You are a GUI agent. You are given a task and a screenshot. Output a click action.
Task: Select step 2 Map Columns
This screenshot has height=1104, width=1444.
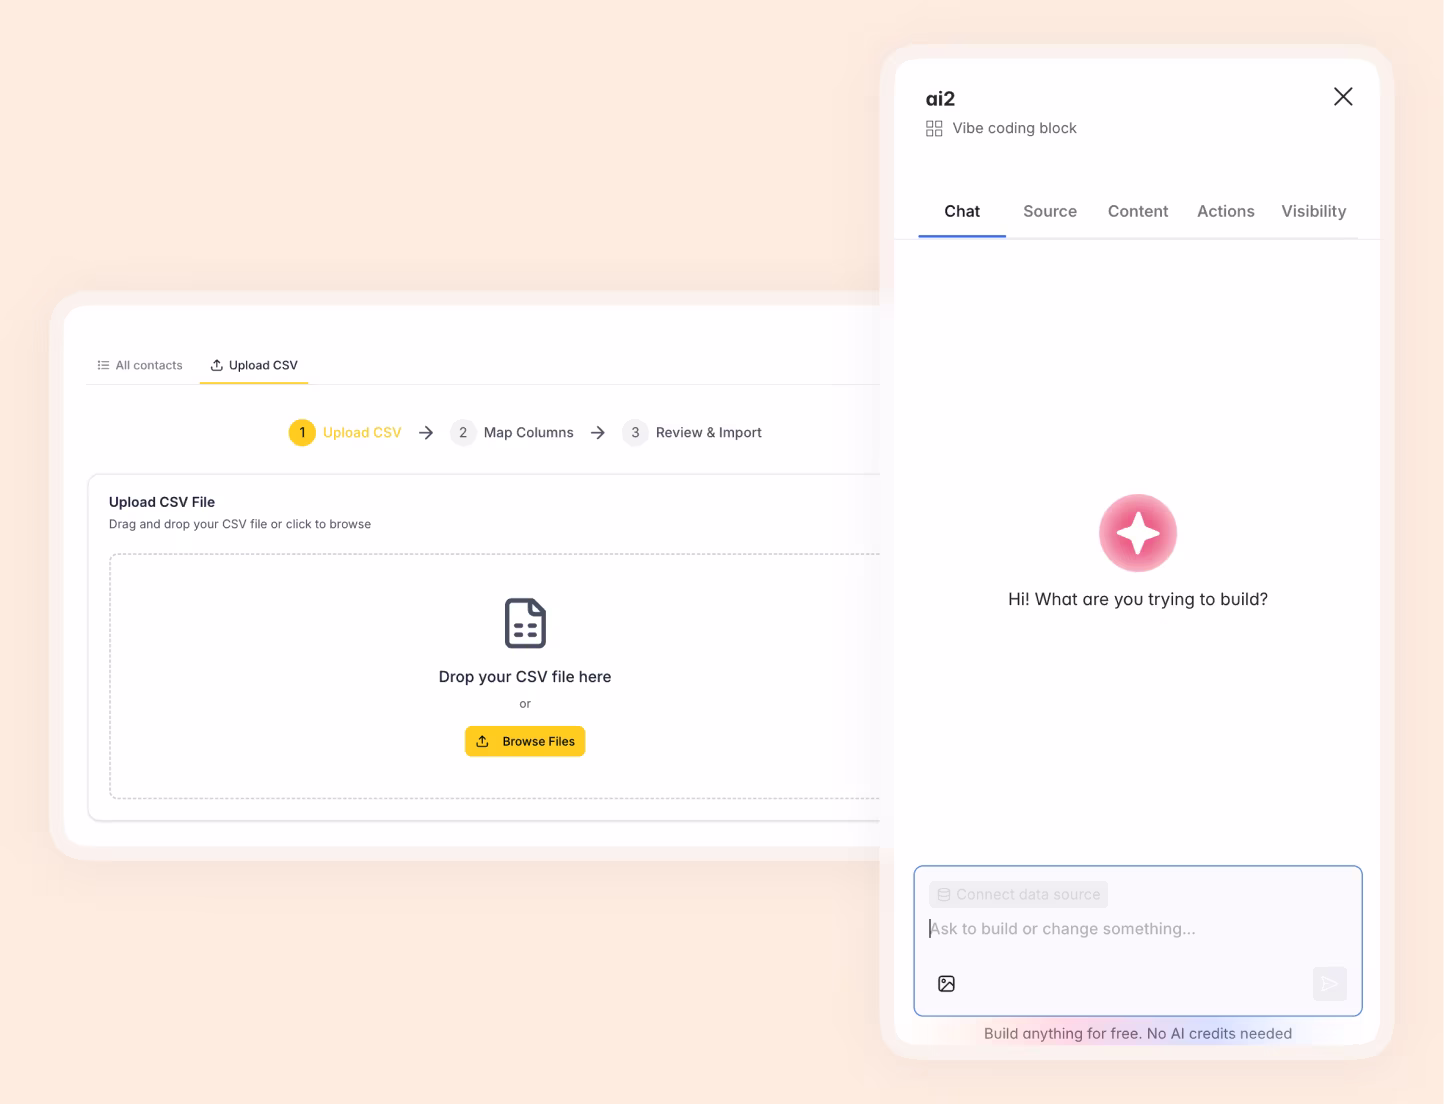click(x=512, y=432)
